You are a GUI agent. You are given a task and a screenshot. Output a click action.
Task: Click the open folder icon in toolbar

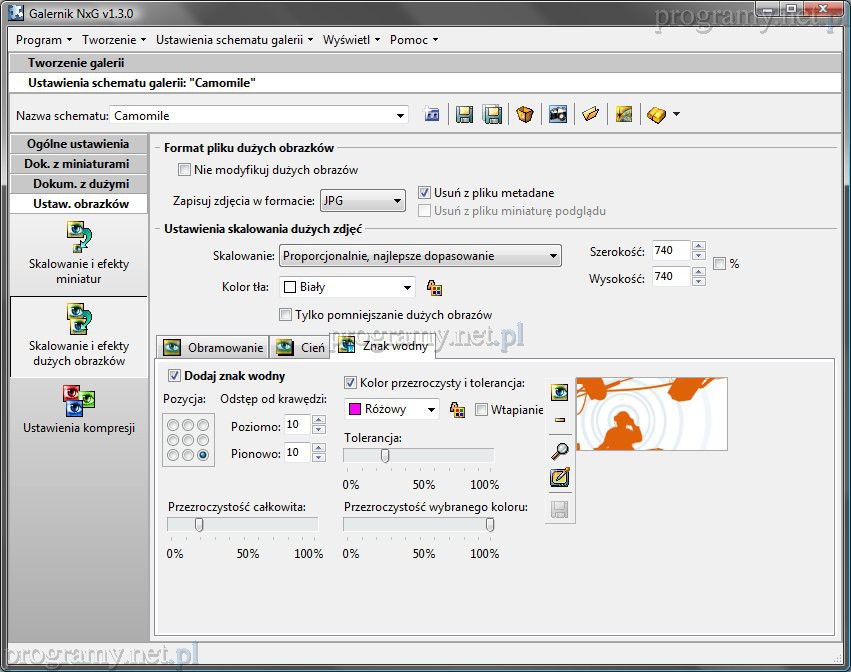click(590, 115)
